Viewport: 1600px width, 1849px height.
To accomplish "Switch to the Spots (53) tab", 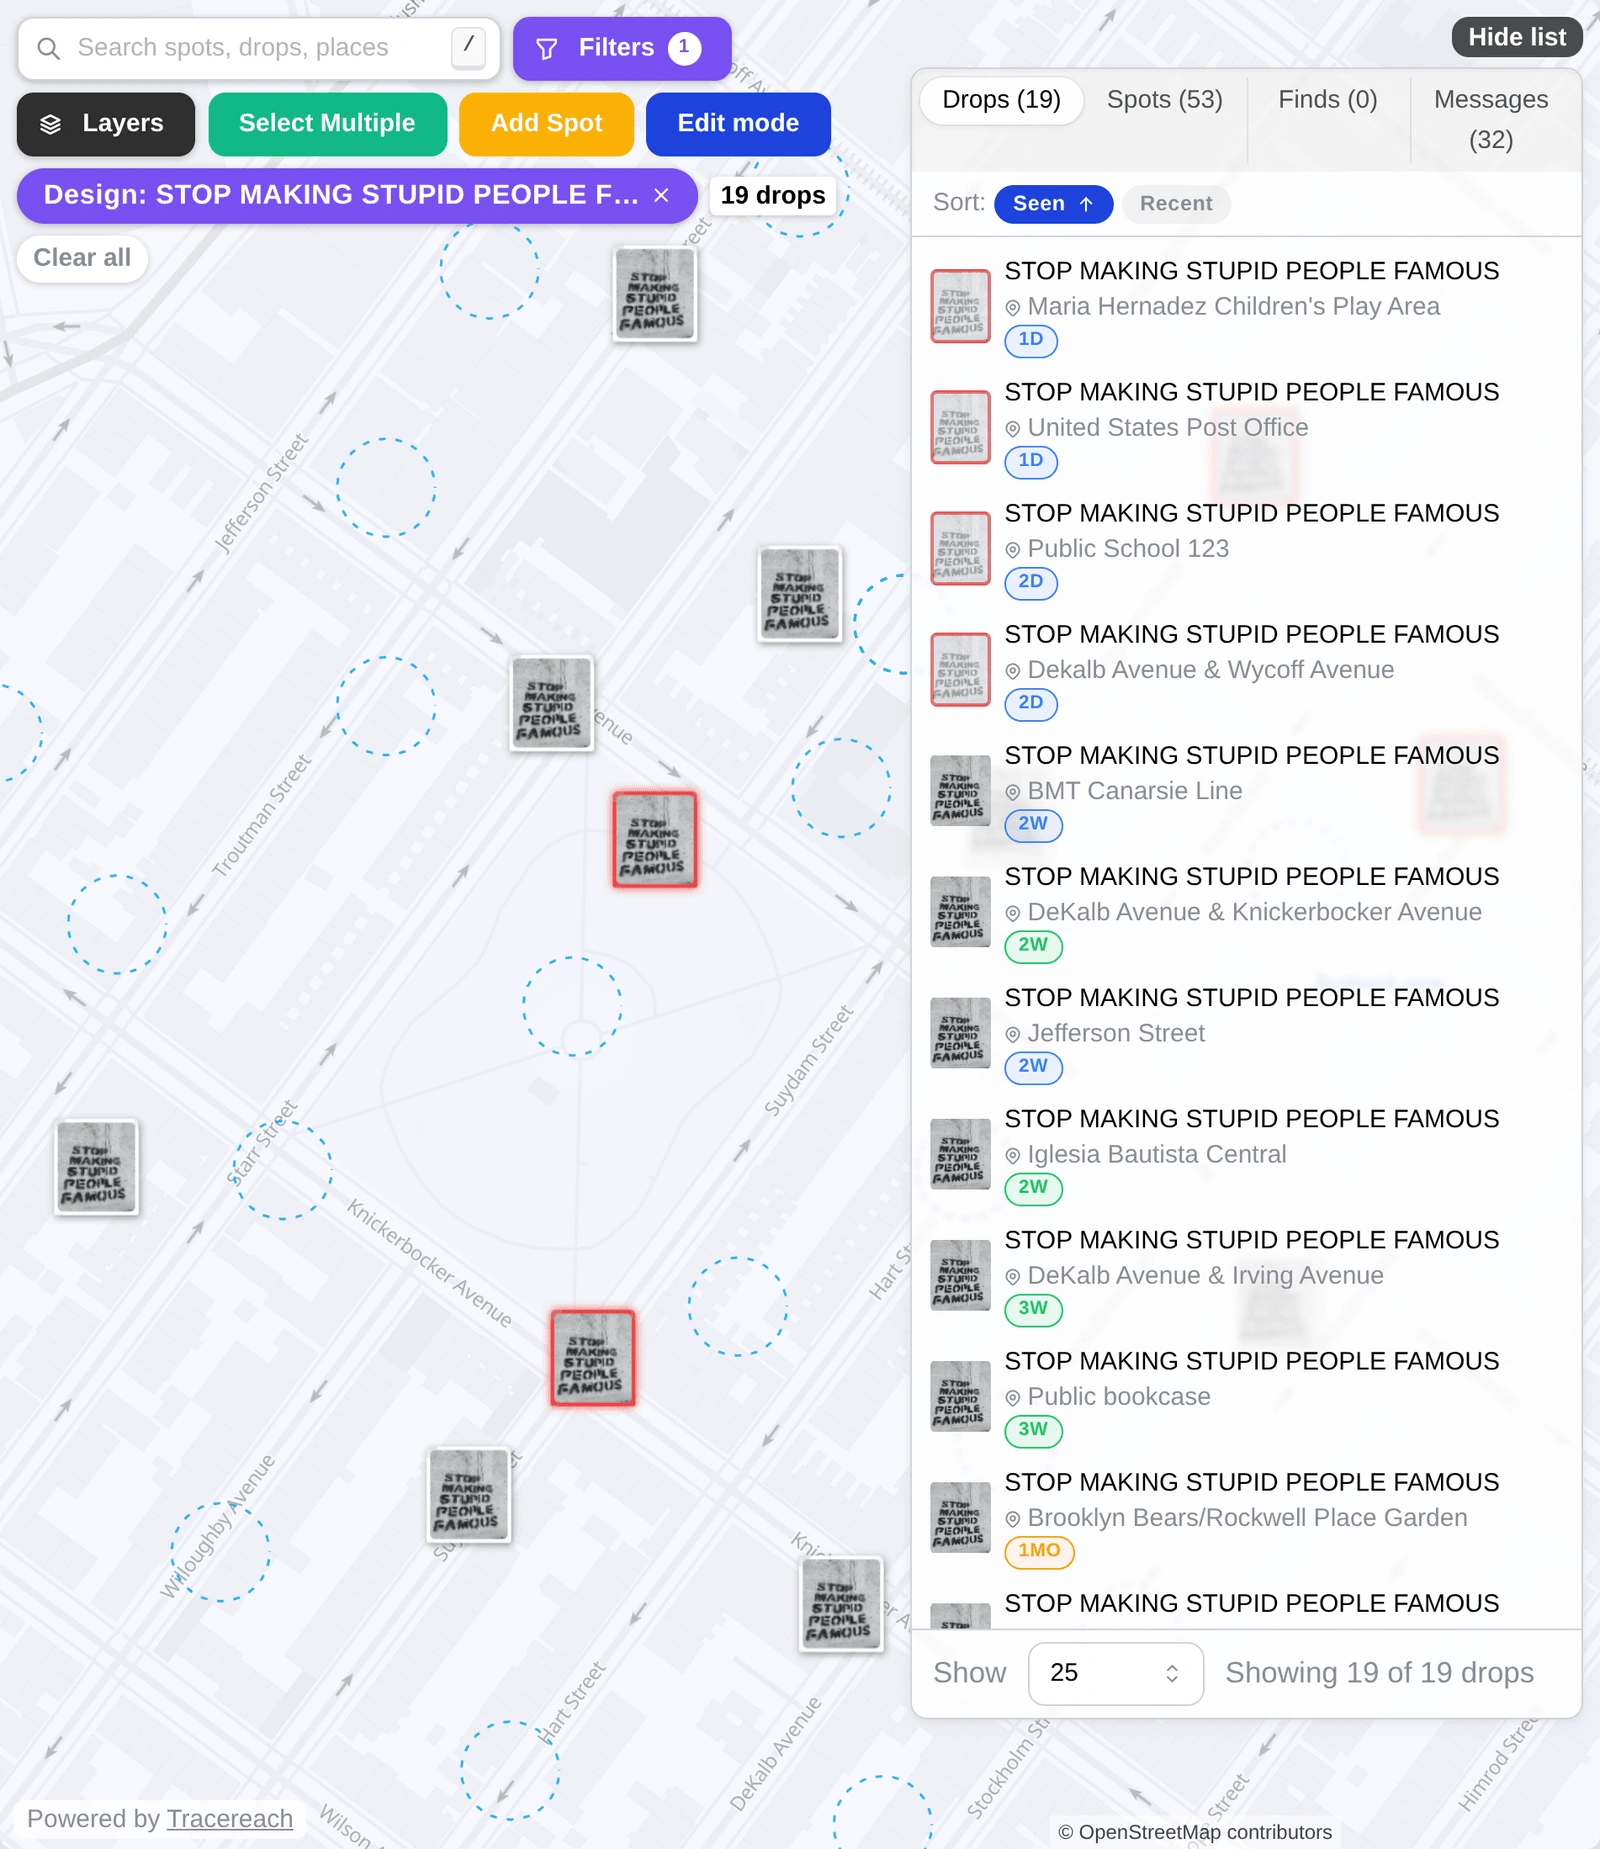I will [x=1165, y=100].
